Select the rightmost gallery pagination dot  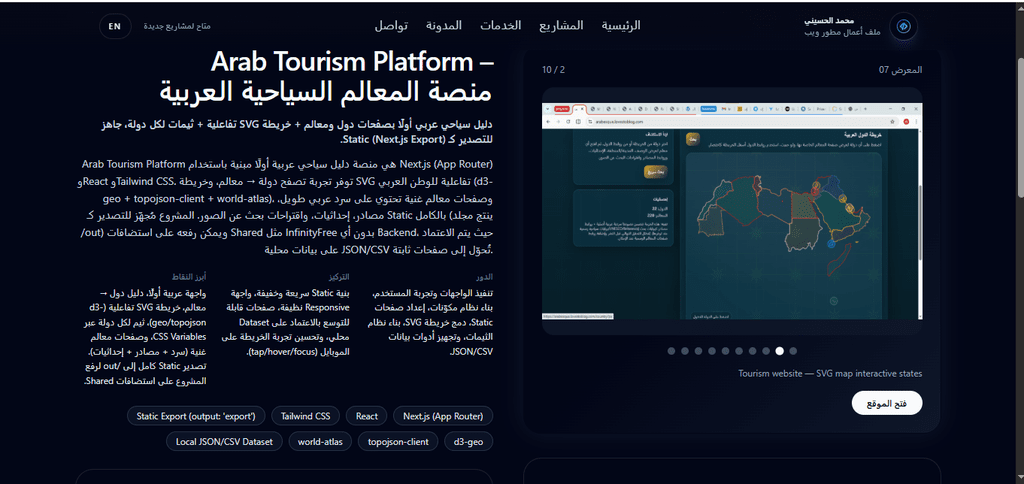click(793, 351)
